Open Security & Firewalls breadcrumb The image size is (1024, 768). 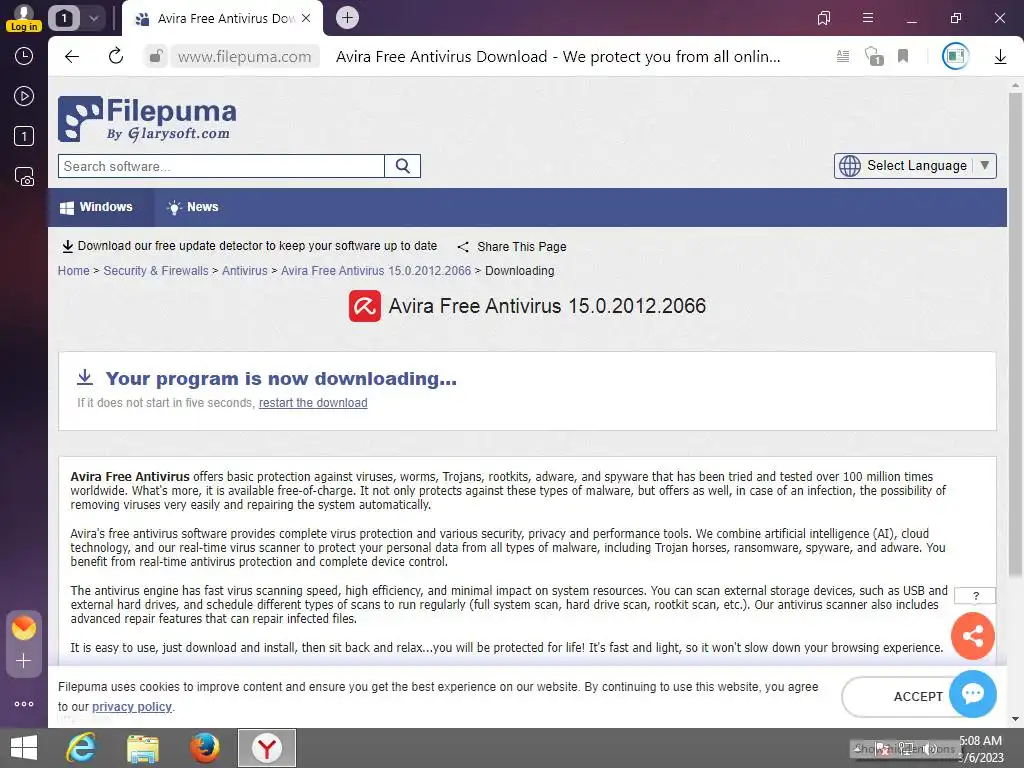pos(155,270)
